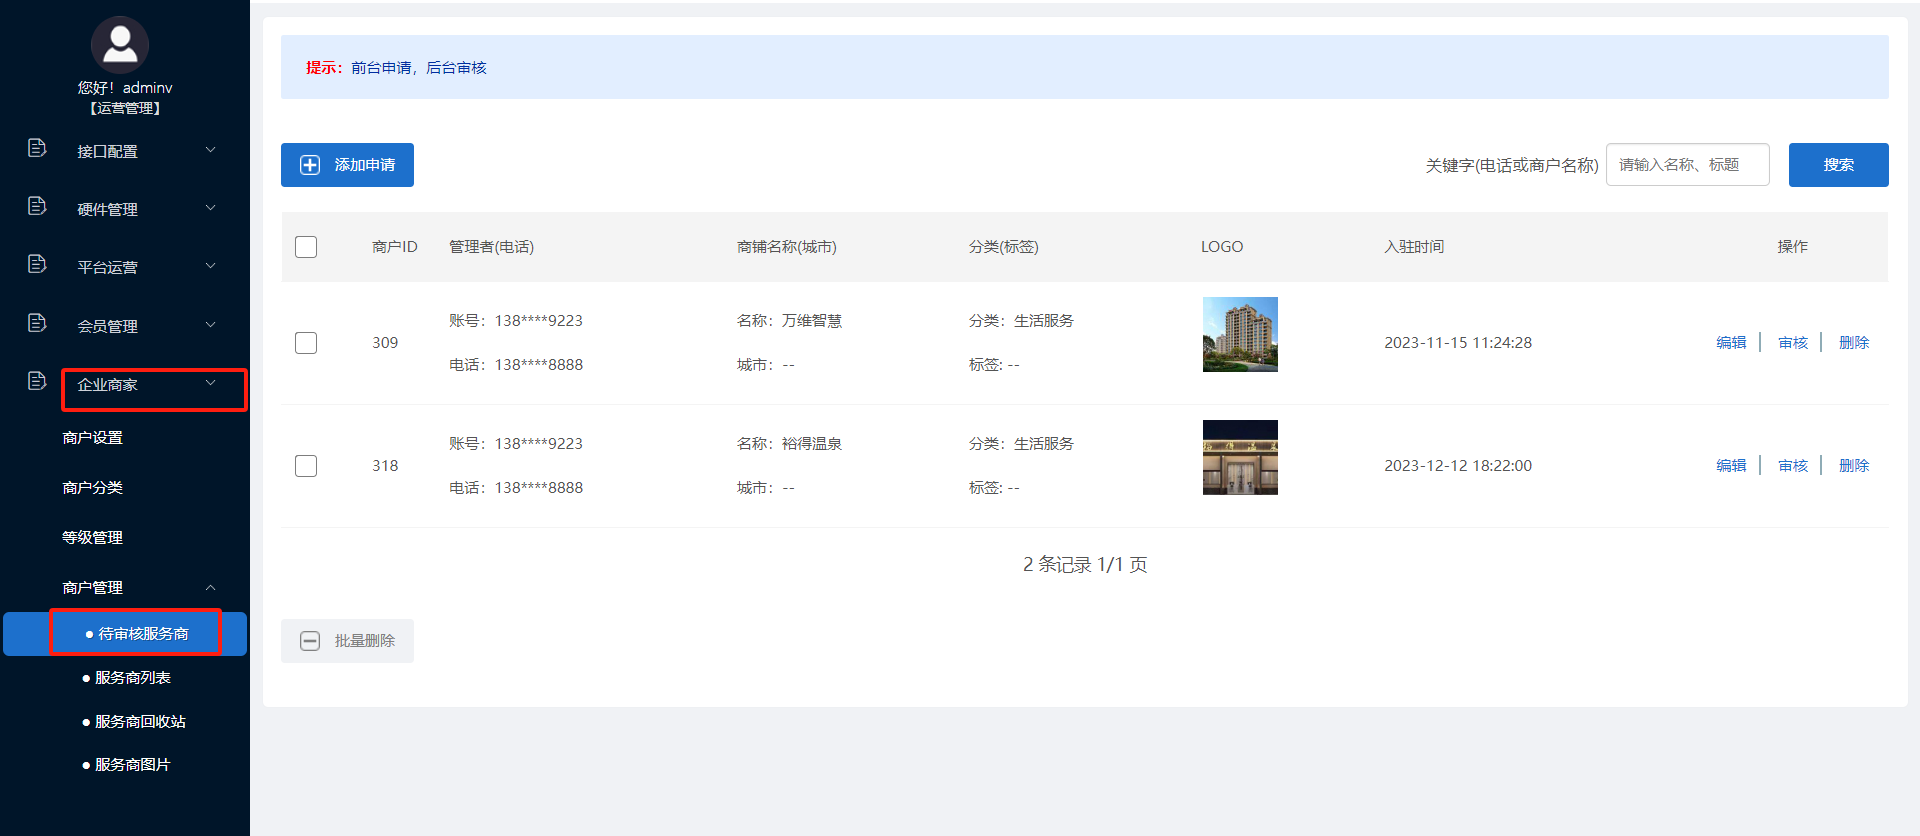Collapse the 商户管理 submenu chevron
The width and height of the screenshot is (1920, 836).
point(210,587)
